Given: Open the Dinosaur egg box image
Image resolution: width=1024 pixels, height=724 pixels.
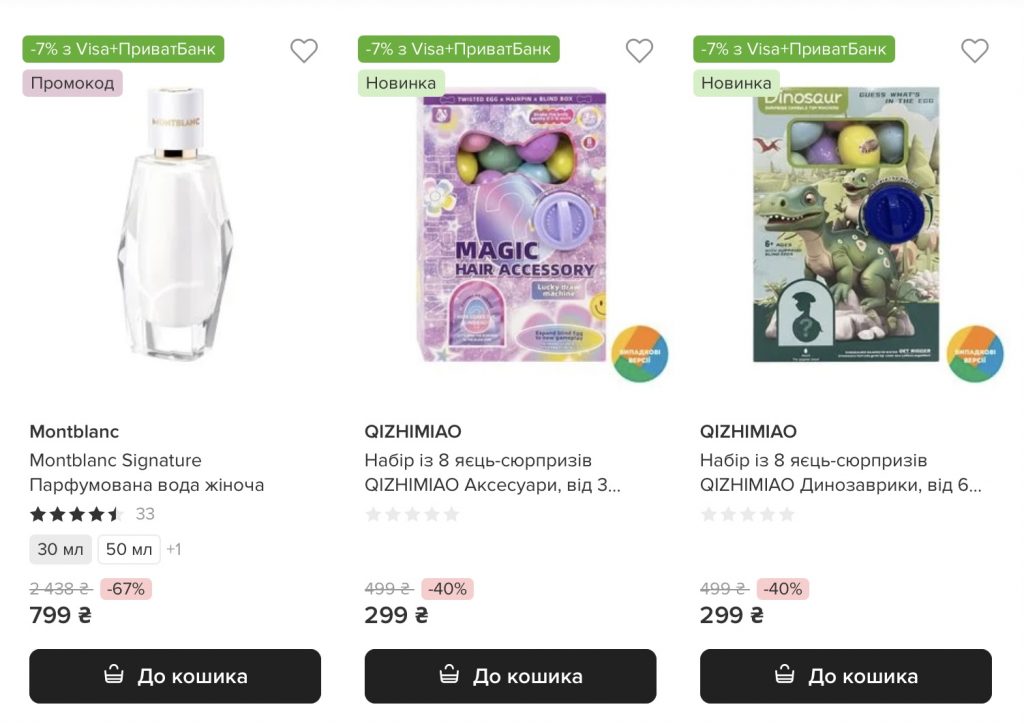Looking at the screenshot, I should pyautogui.click(x=845, y=225).
